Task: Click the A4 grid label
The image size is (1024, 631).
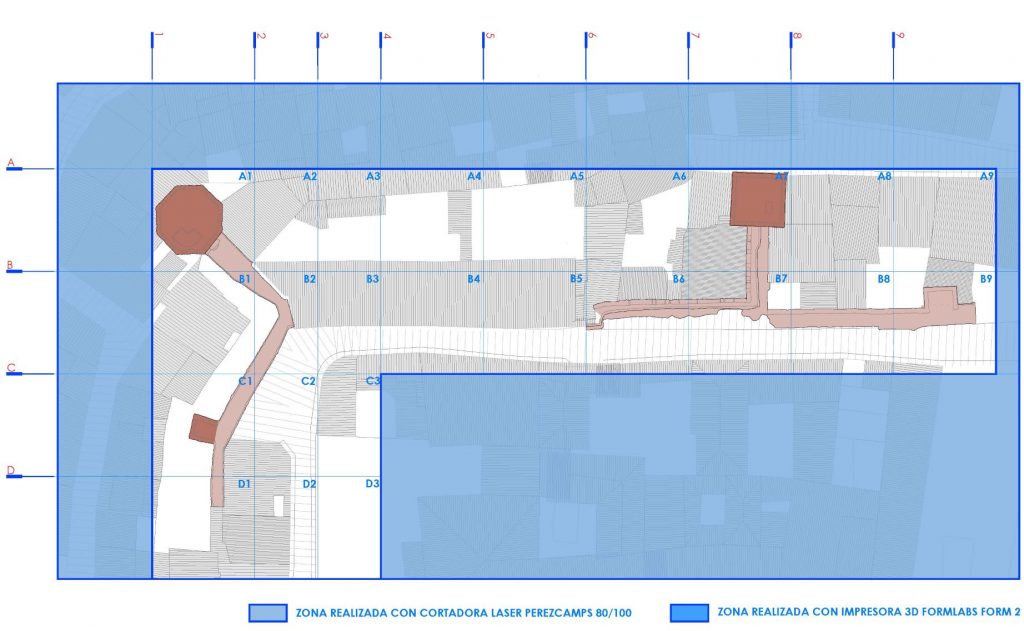Action: click(x=474, y=177)
